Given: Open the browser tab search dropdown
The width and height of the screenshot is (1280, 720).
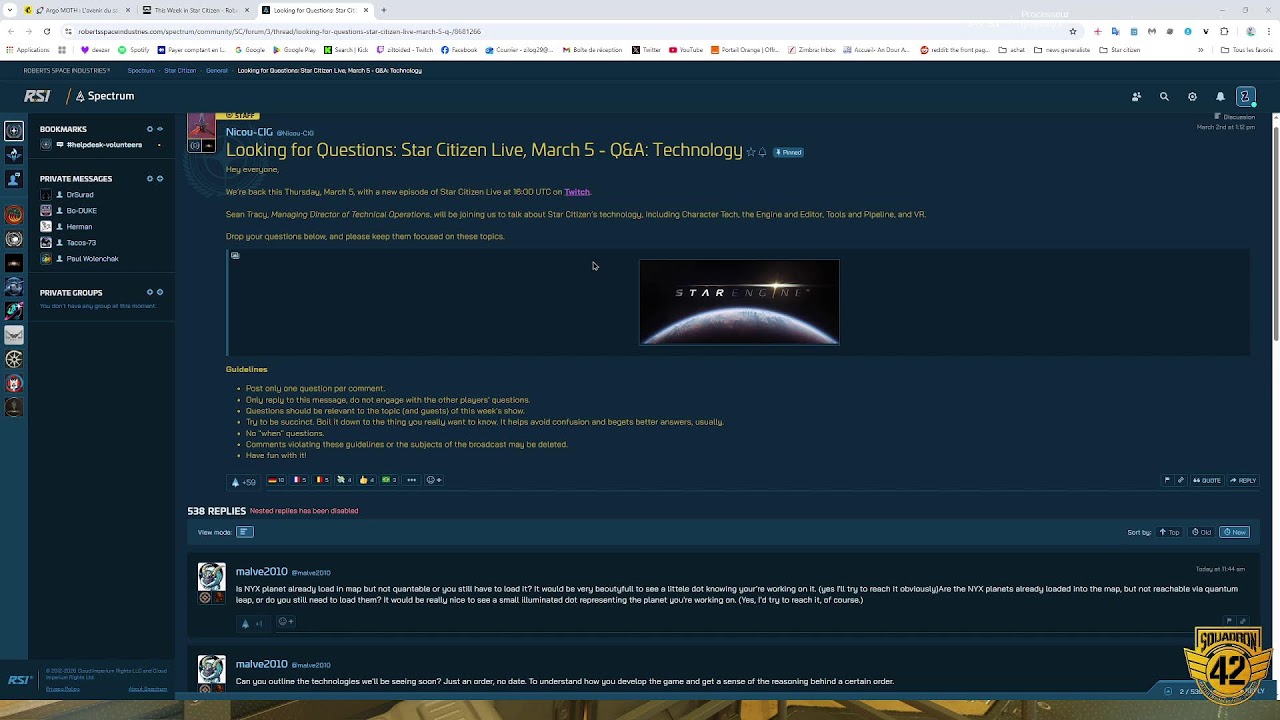Looking at the screenshot, I should pyautogui.click(x=12, y=10).
